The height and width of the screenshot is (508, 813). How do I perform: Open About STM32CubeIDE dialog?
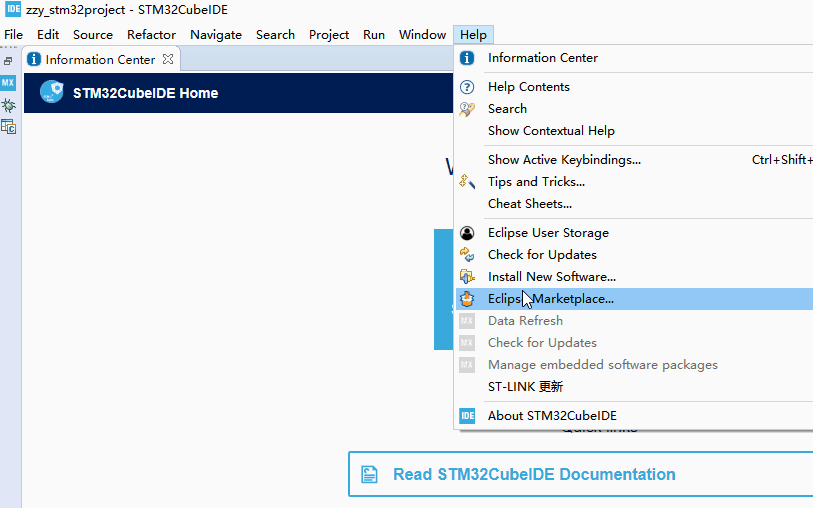tap(634, 416)
